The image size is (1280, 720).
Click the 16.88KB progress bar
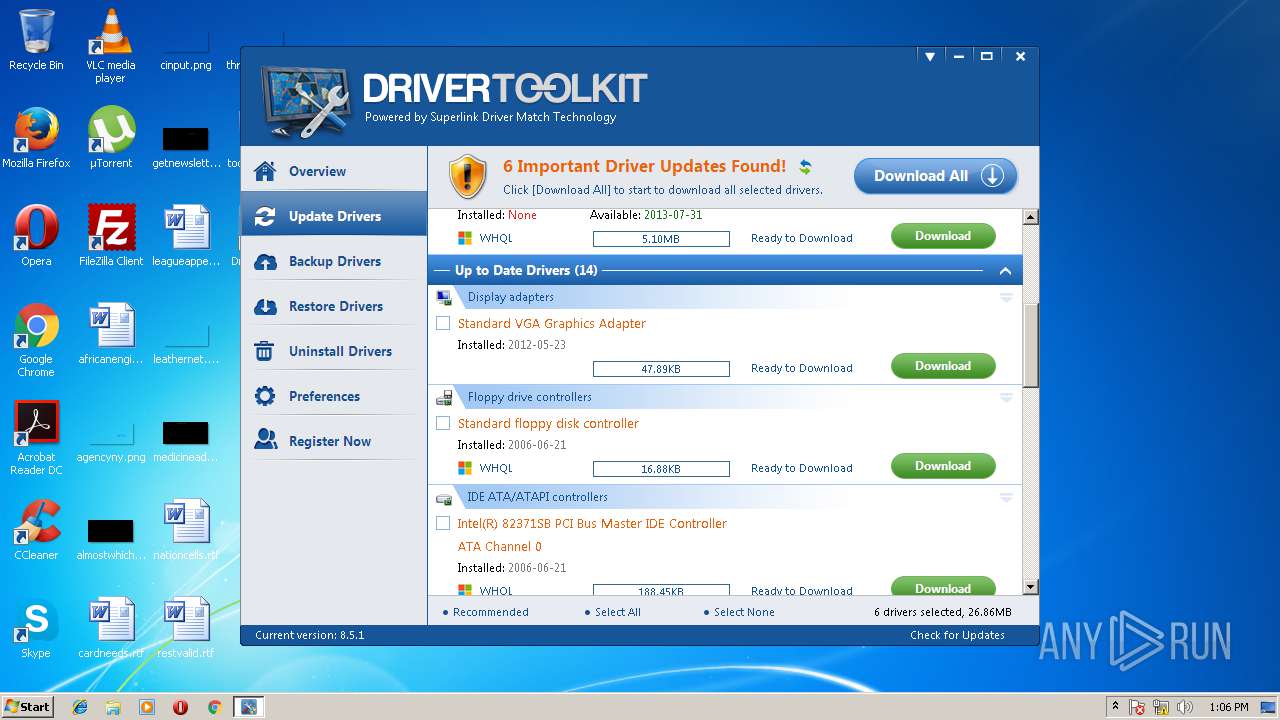click(x=661, y=469)
